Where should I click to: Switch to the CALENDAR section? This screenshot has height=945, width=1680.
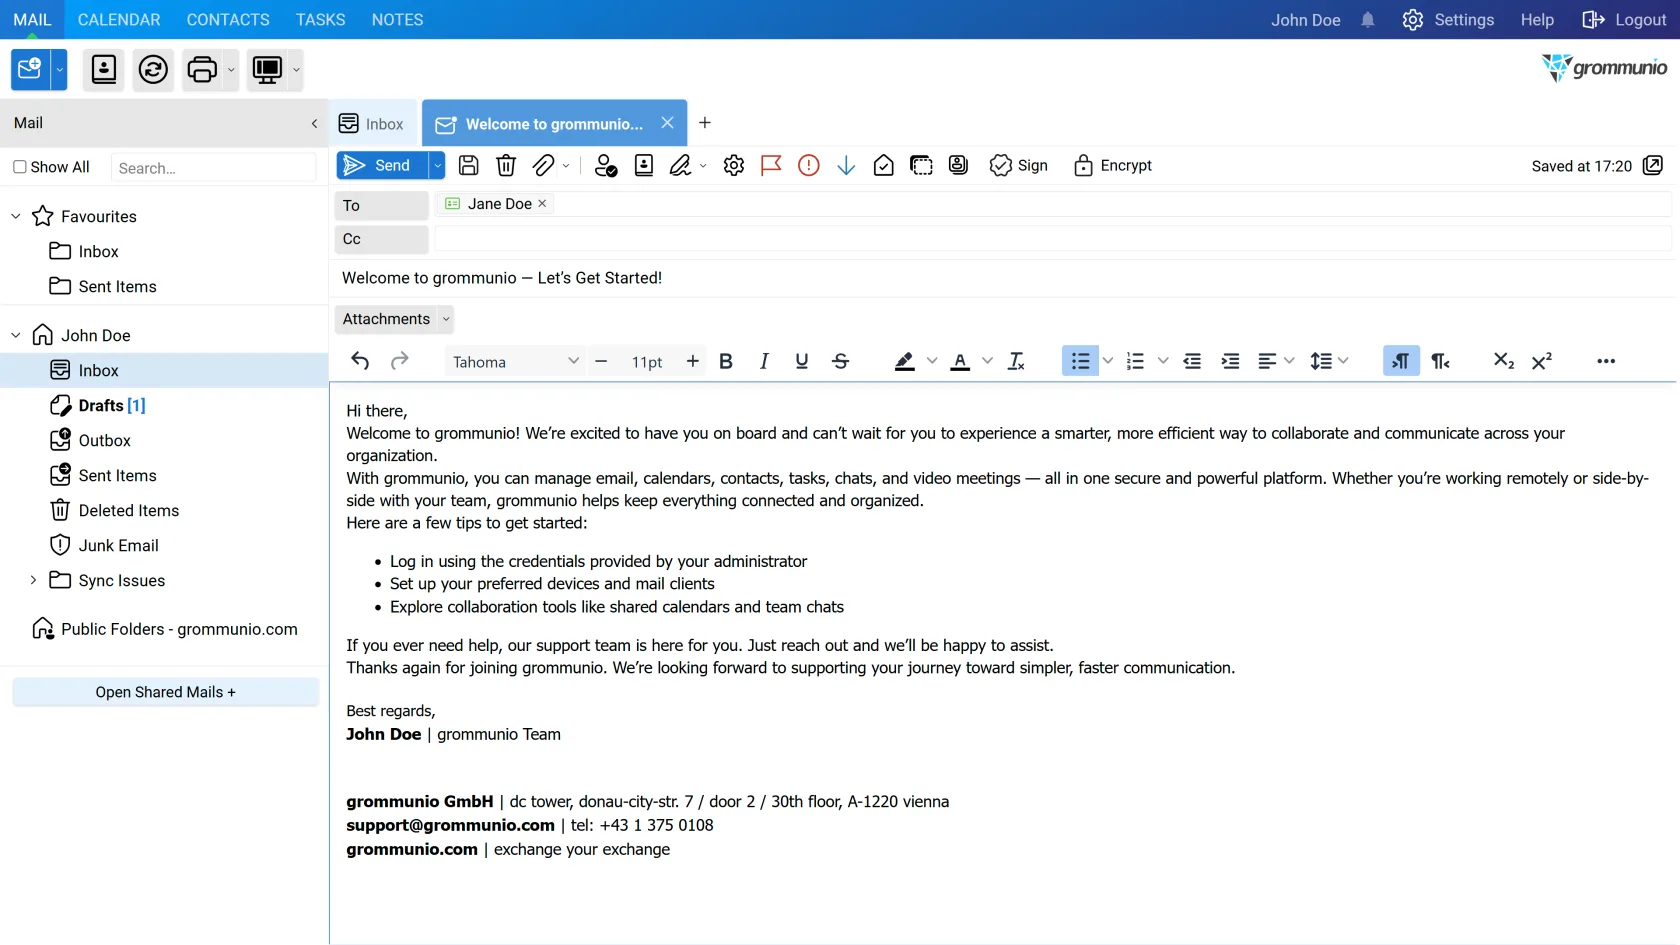119,20
